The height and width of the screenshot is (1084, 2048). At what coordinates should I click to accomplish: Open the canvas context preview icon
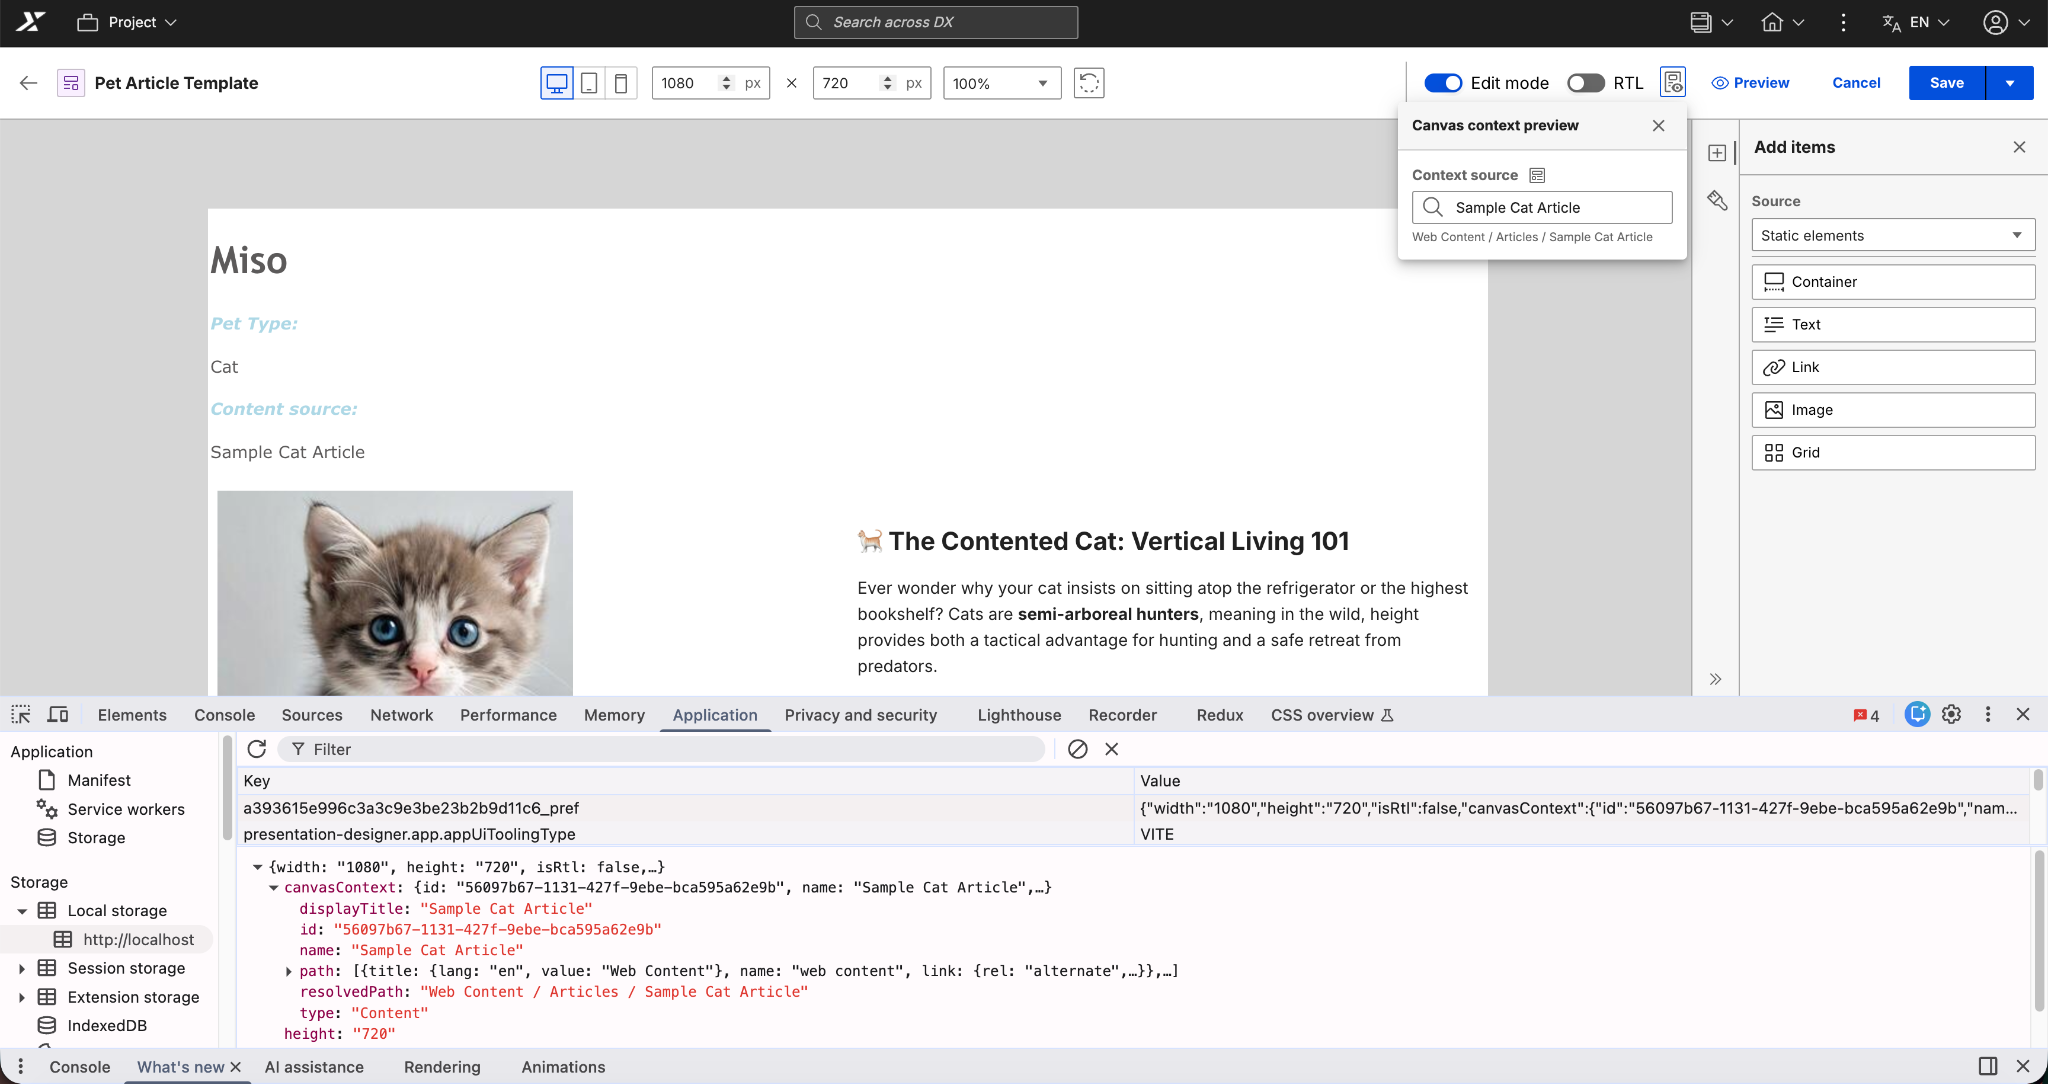coord(1672,82)
